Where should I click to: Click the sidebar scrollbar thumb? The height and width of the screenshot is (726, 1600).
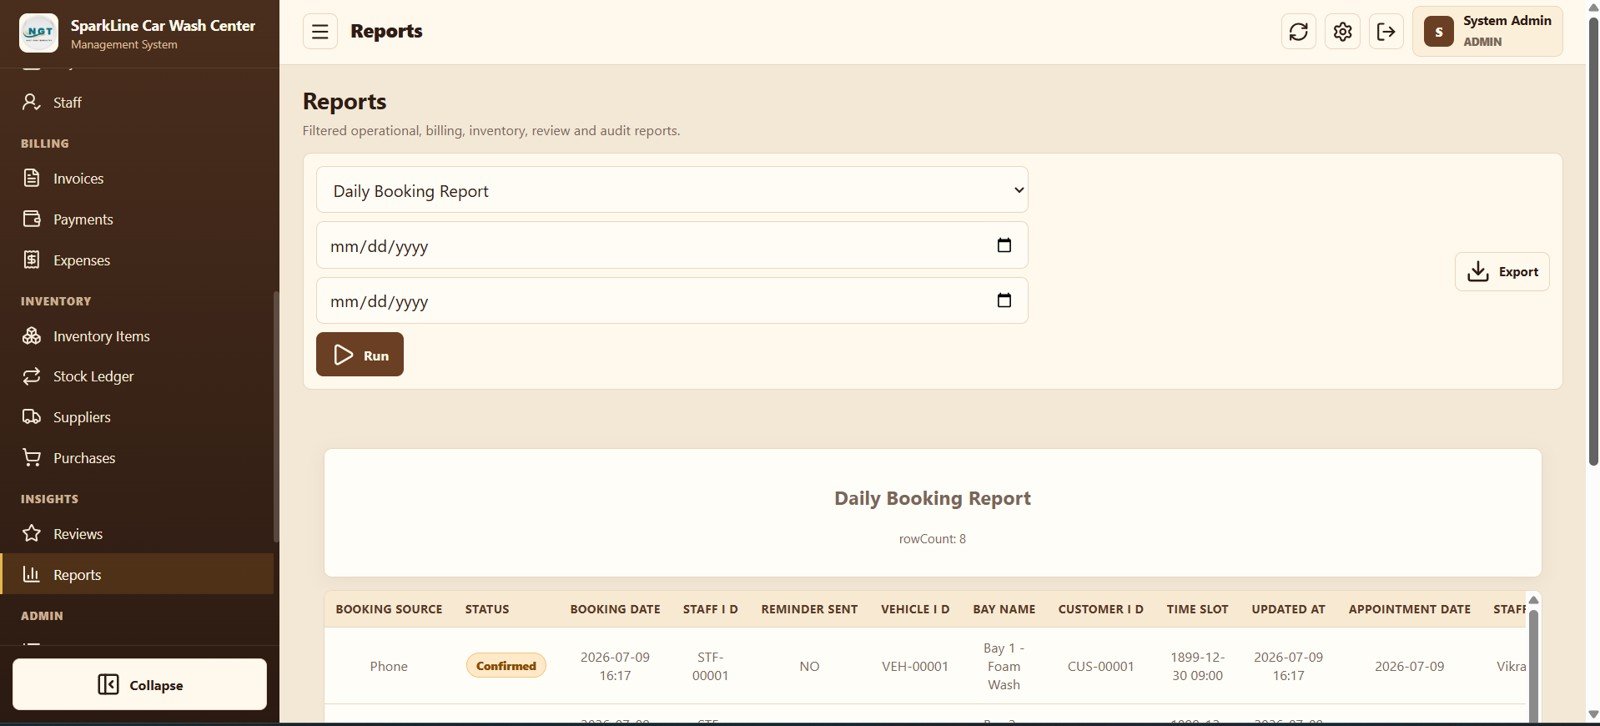pos(276,416)
